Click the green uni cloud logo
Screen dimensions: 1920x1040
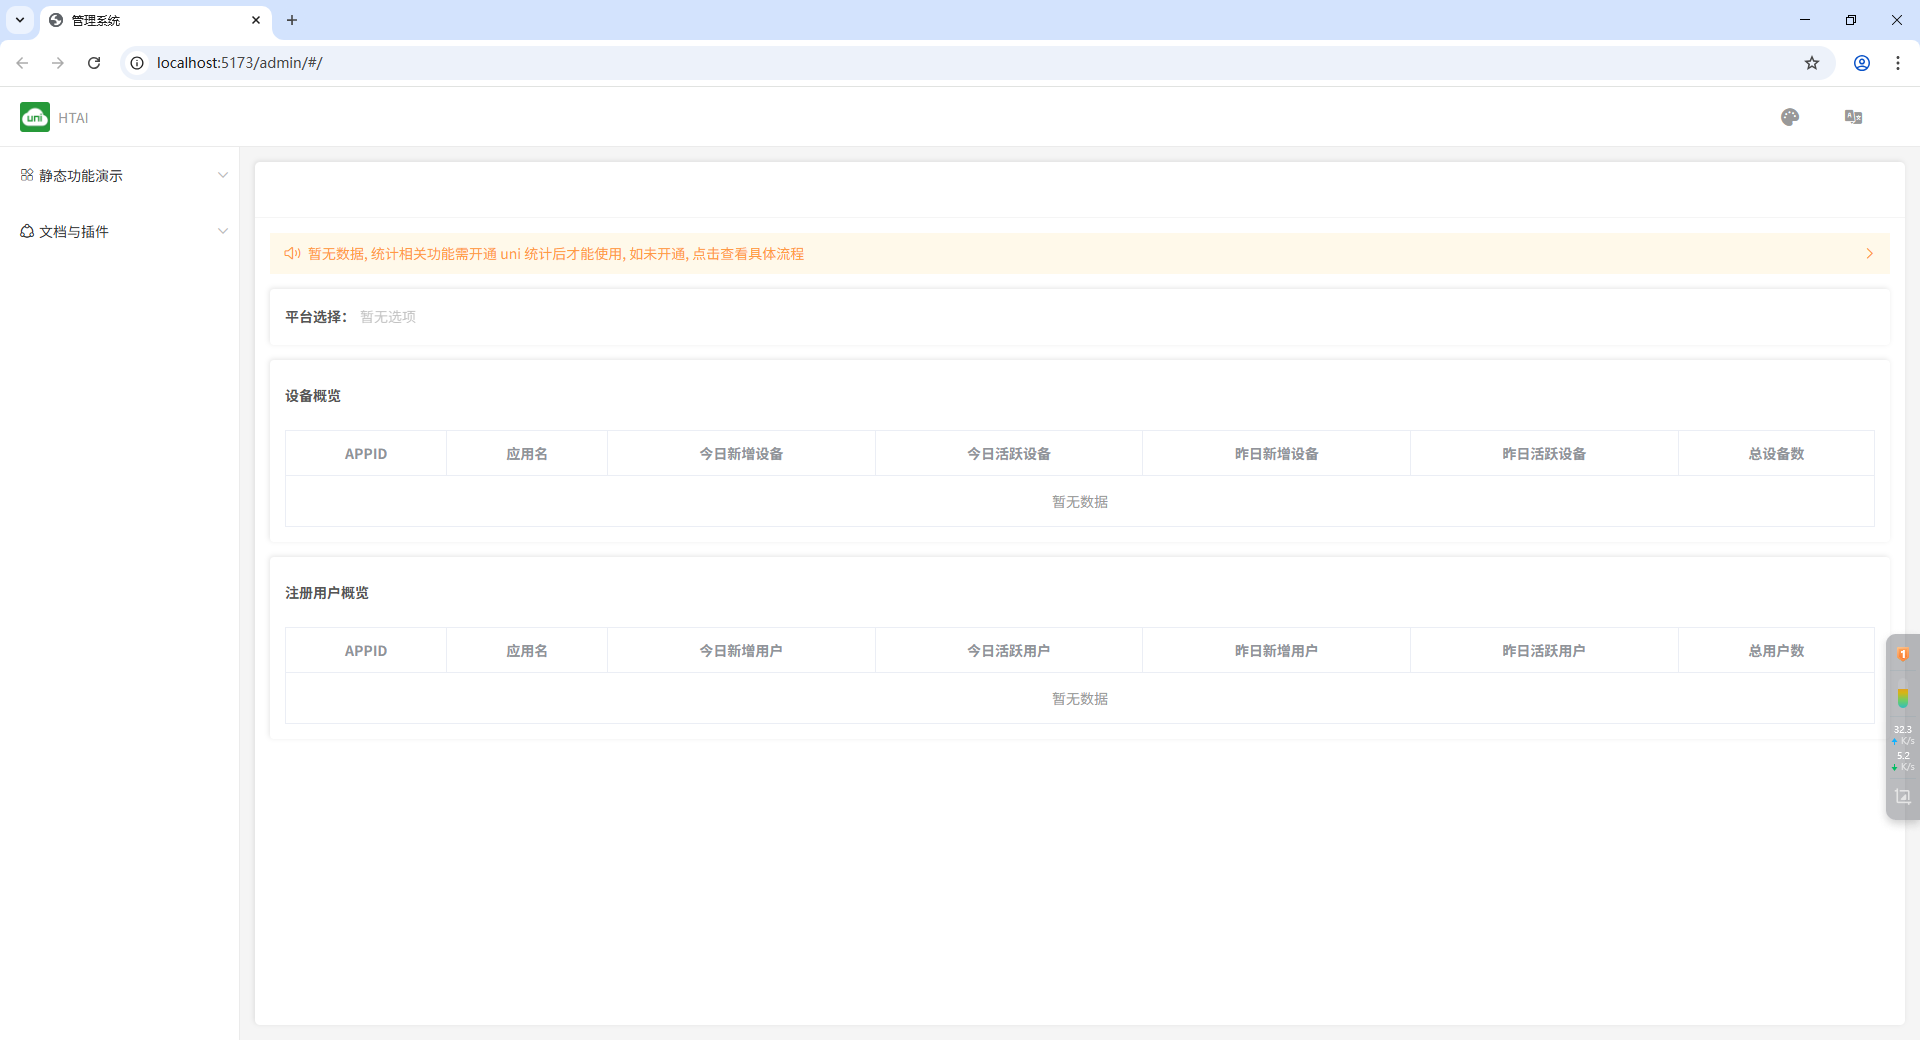point(35,117)
